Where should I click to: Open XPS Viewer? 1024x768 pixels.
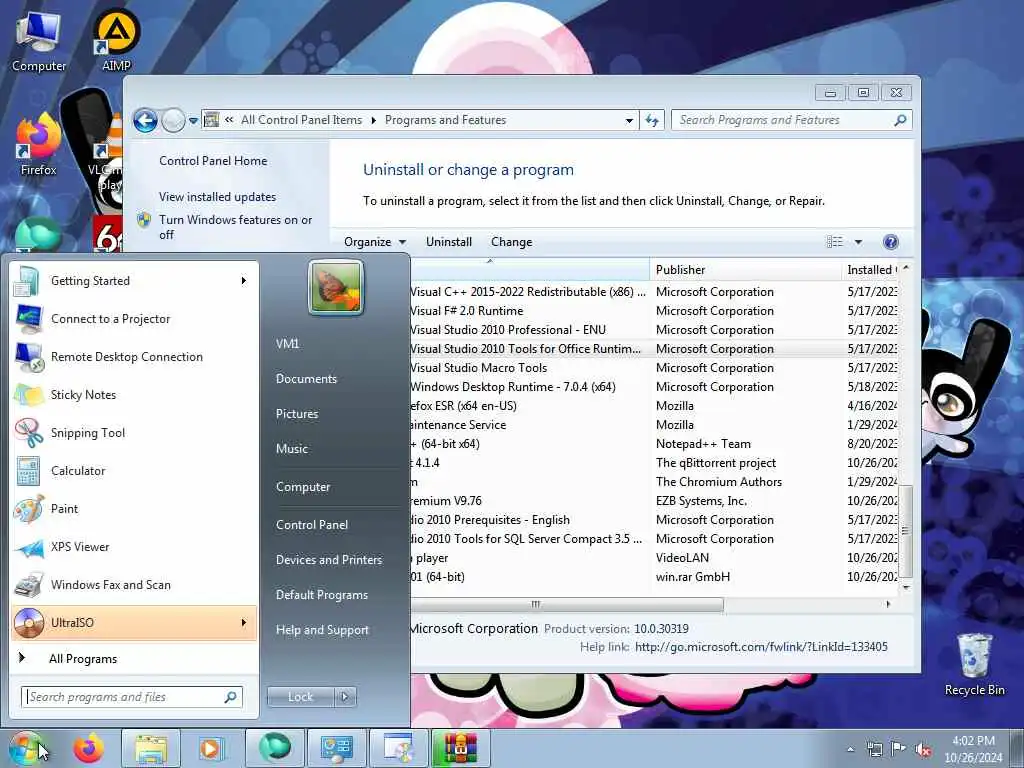coord(134,547)
